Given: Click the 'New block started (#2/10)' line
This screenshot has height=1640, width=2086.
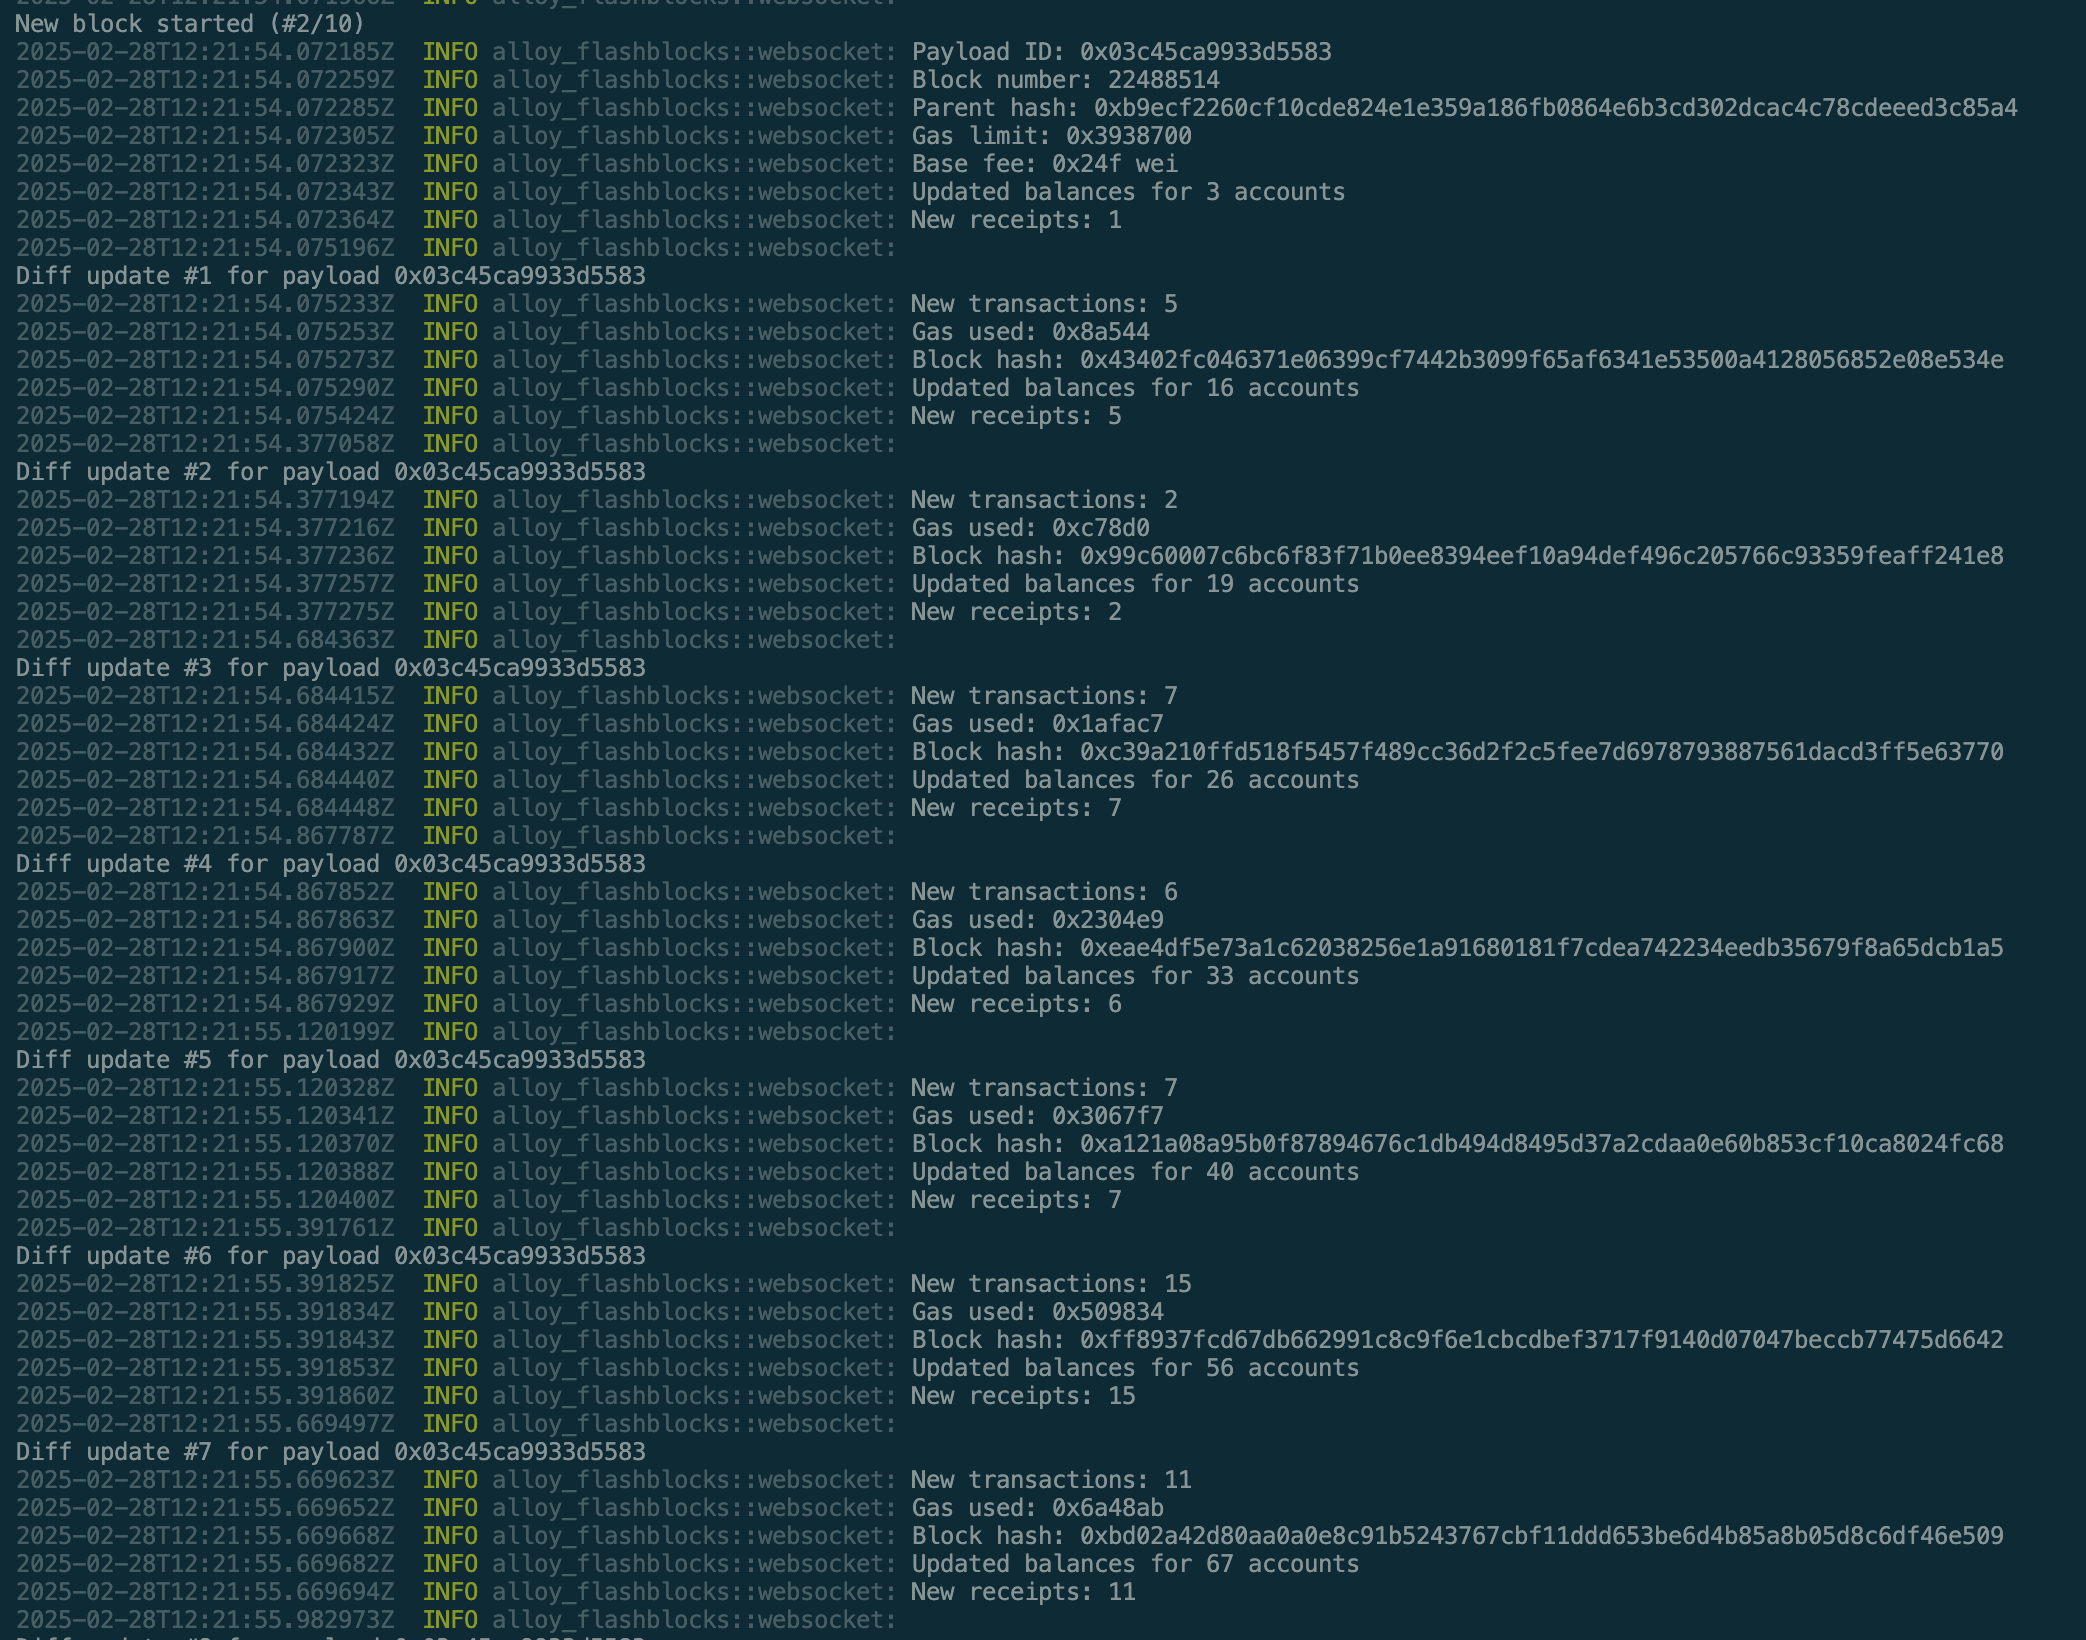Looking at the screenshot, I should point(190,24).
